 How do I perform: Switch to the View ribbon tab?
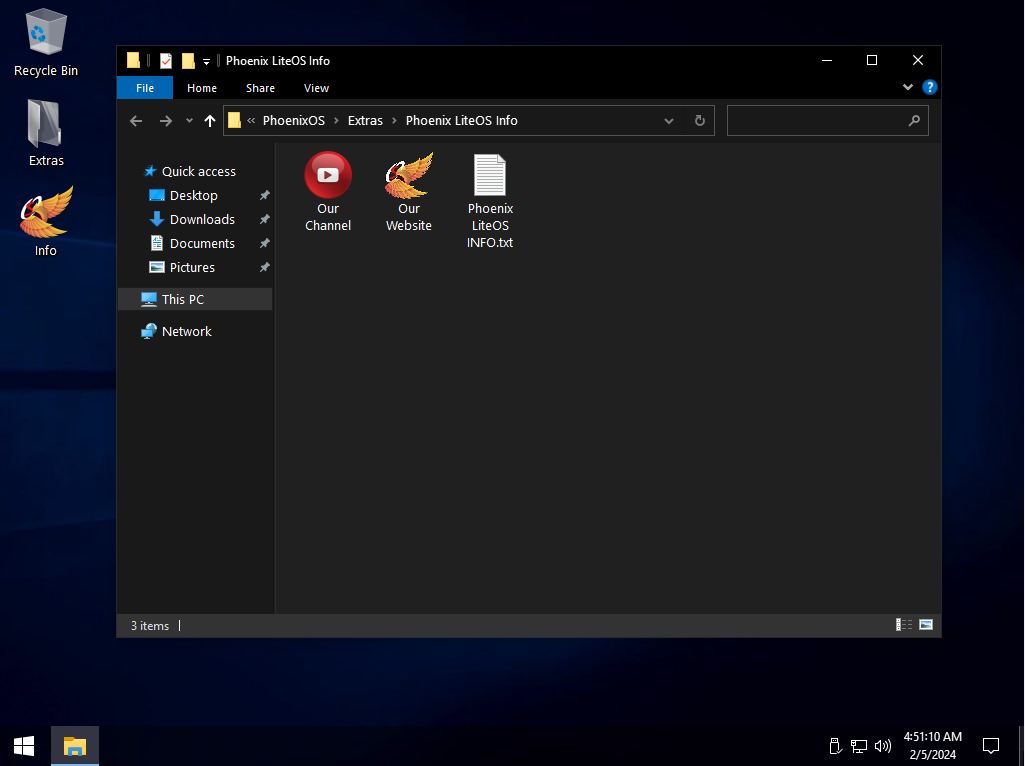pyautogui.click(x=316, y=88)
